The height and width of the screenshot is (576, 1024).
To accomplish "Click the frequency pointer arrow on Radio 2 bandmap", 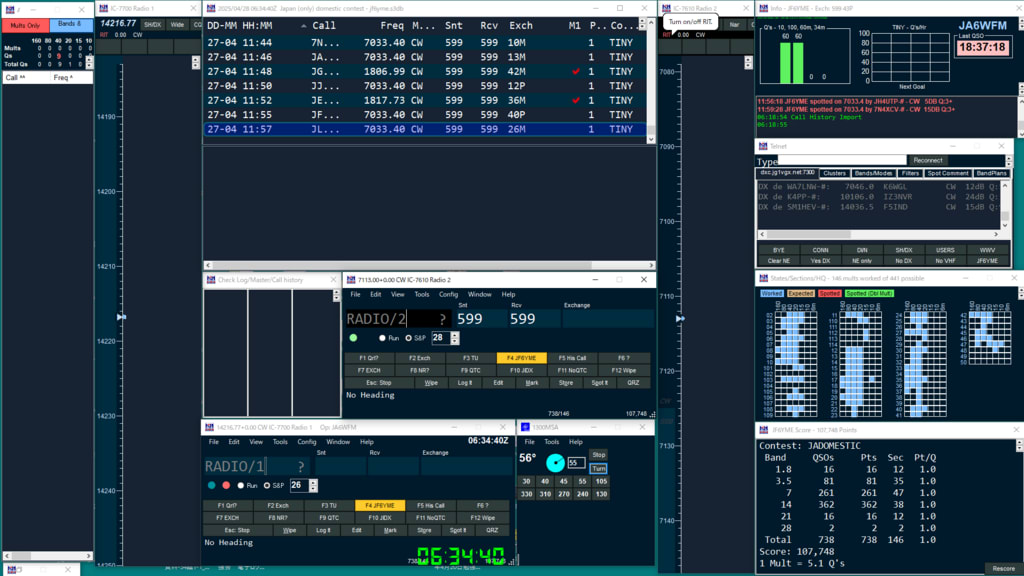I will pos(680,318).
